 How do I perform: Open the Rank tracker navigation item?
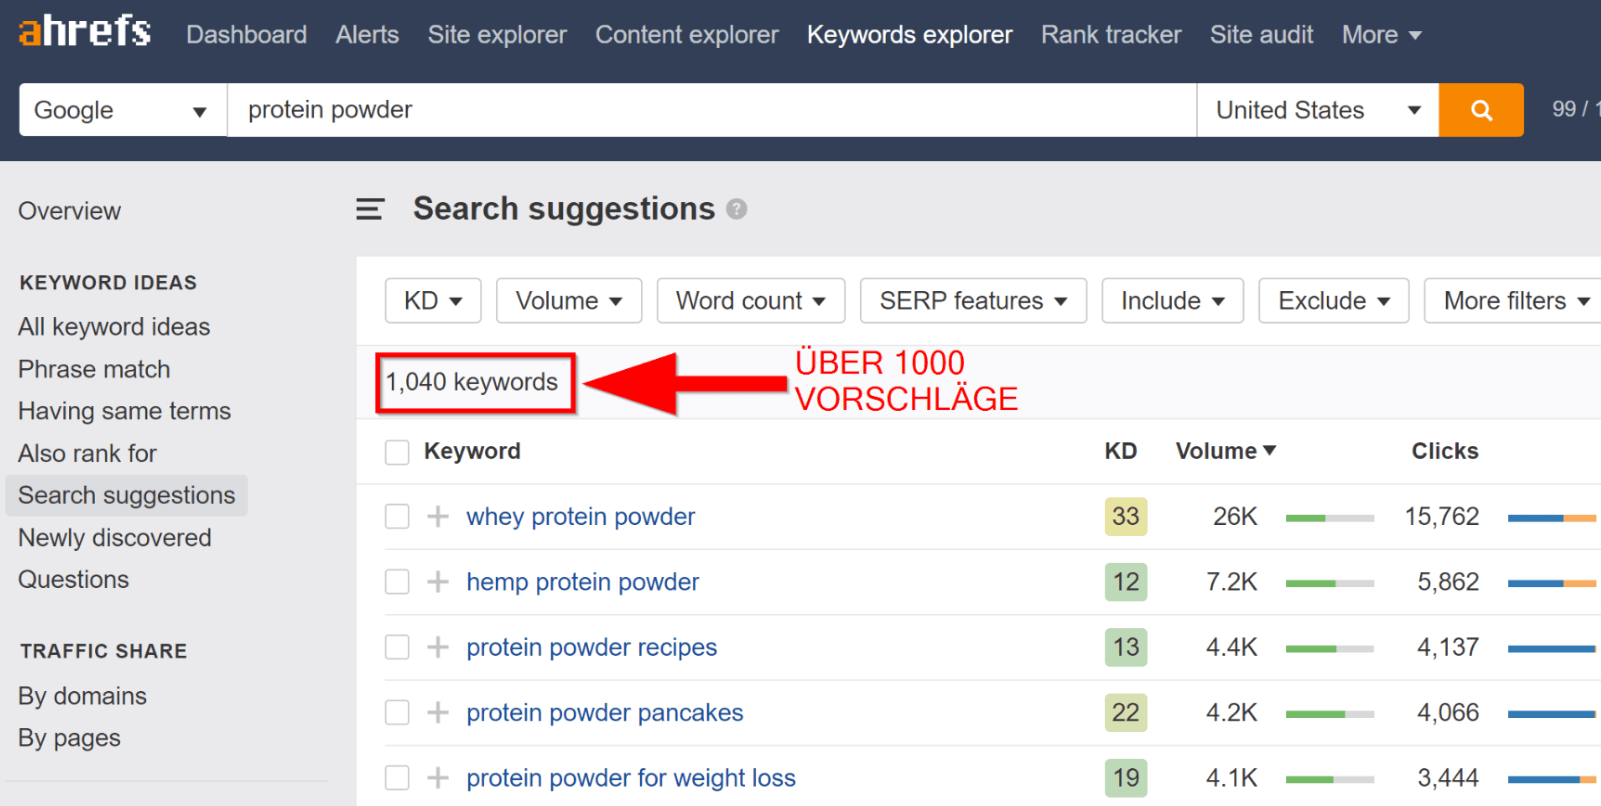1111,35
